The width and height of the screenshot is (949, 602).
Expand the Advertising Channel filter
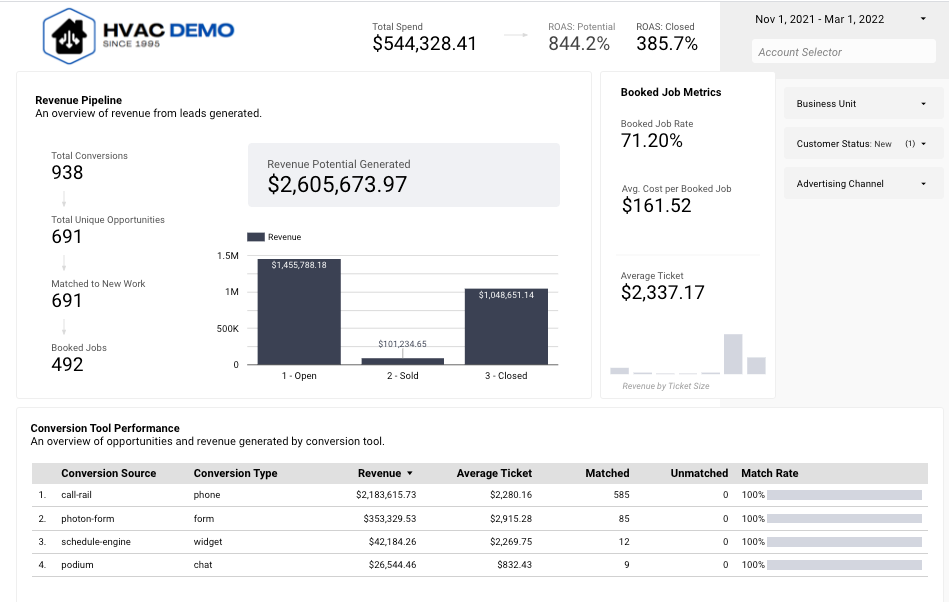point(864,183)
